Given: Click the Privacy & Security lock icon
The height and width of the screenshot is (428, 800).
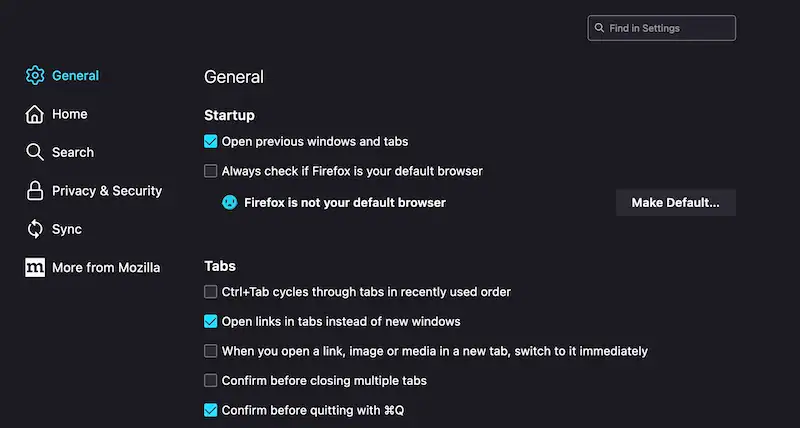Looking at the screenshot, I should pos(35,191).
